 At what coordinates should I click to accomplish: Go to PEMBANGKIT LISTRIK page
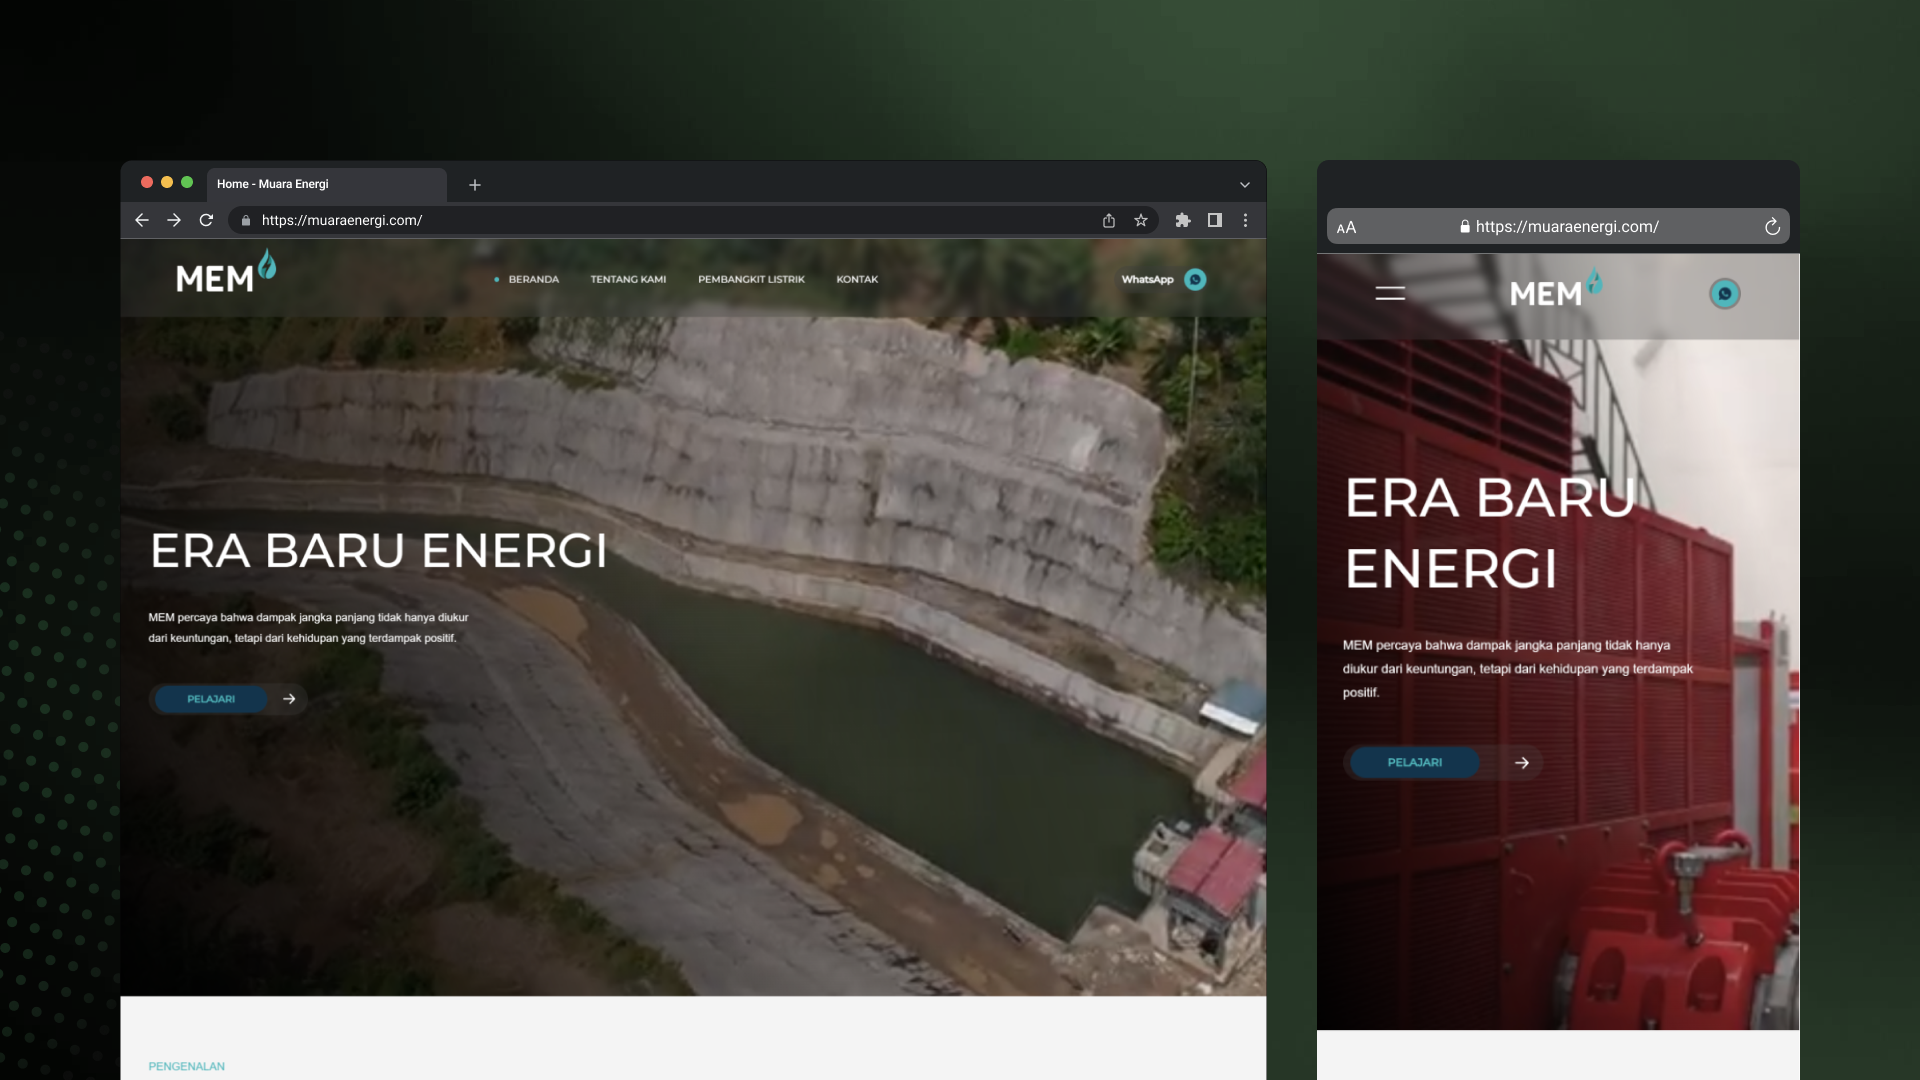751,280
